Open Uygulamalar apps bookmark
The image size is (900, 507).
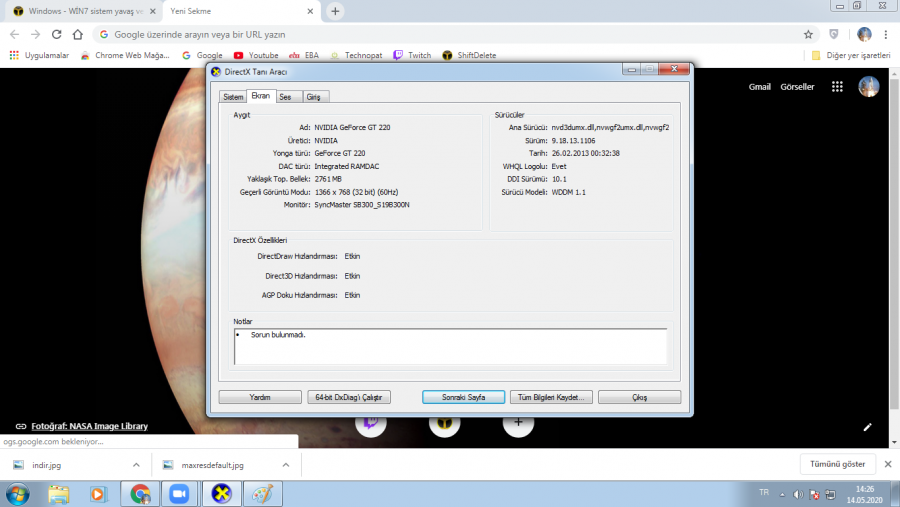pyautogui.click(x=39, y=55)
